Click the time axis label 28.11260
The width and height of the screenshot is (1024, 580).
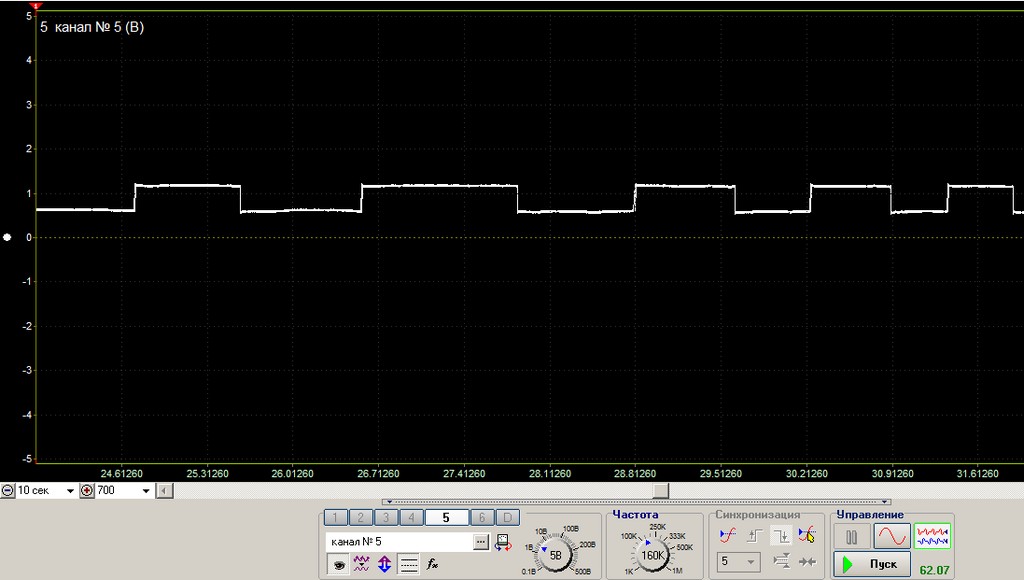pyautogui.click(x=550, y=474)
